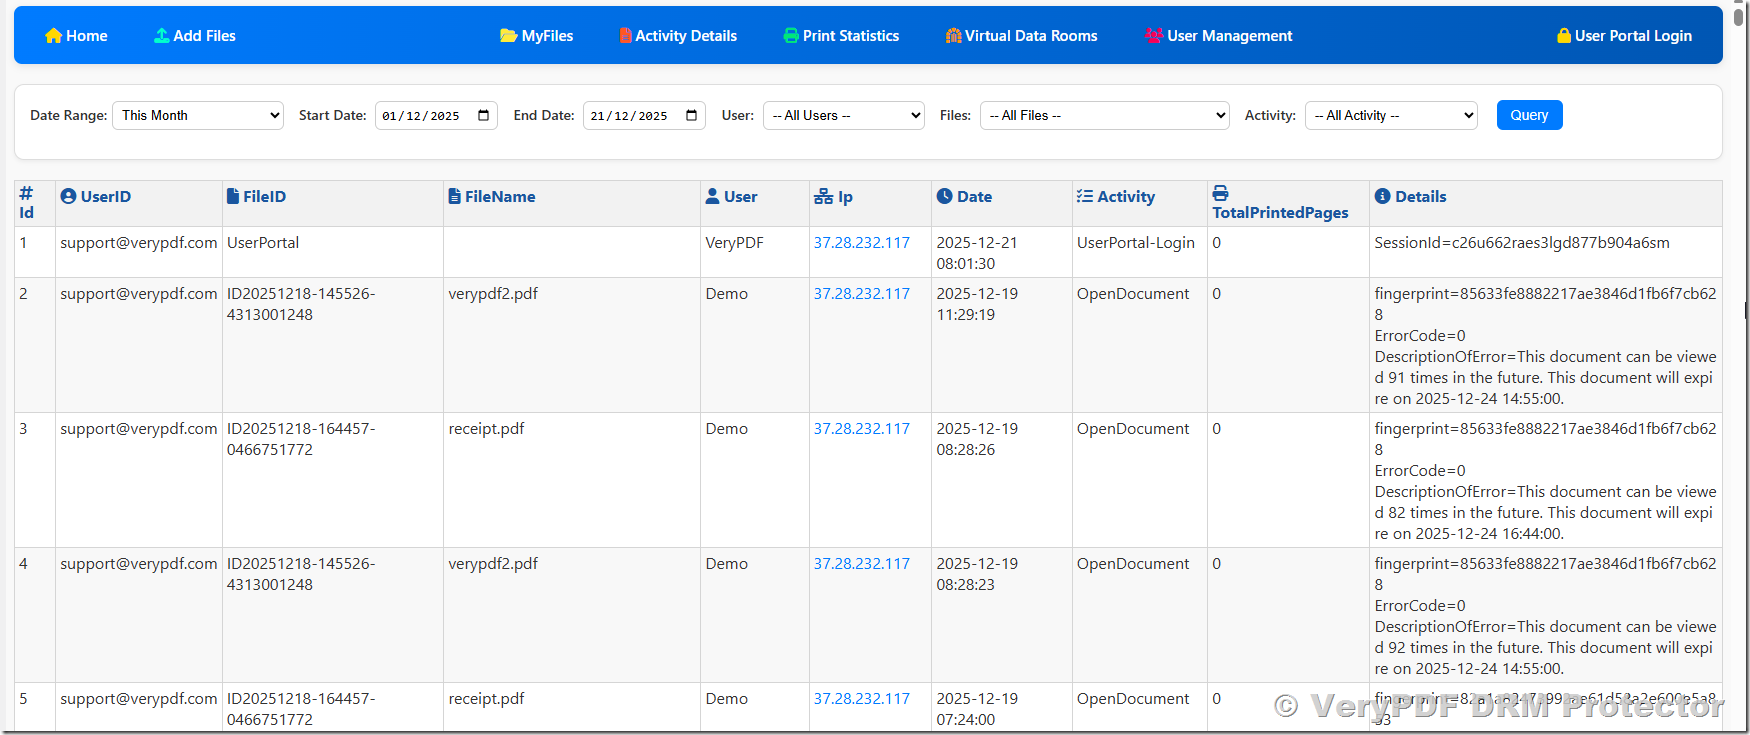Click the Activity column list icon
This screenshot has width=1750, height=735.
click(x=1085, y=196)
